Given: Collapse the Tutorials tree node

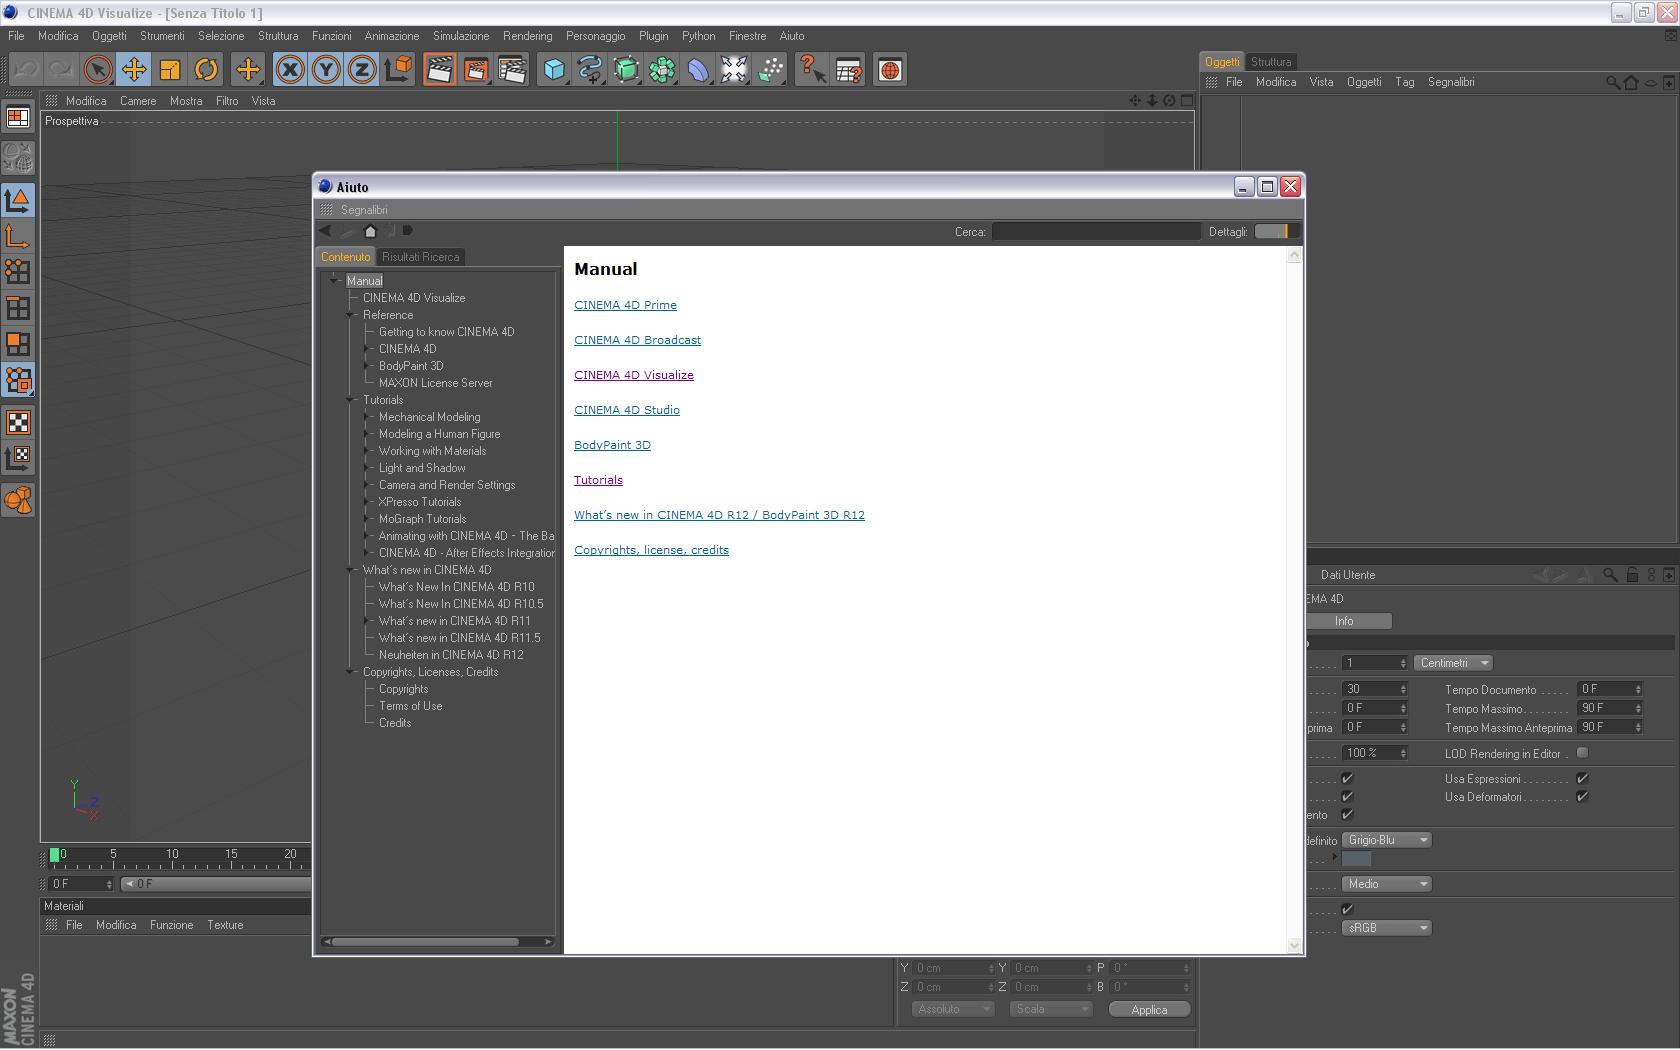Looking at the screenshot, I should point(351,400).
